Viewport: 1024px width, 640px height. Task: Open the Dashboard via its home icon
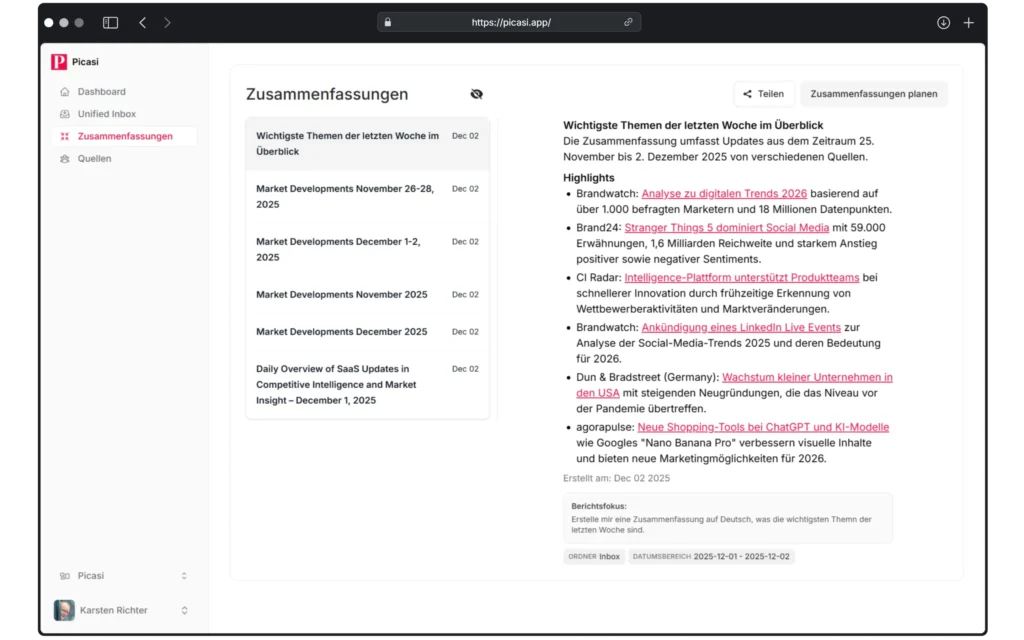[62, 91]
